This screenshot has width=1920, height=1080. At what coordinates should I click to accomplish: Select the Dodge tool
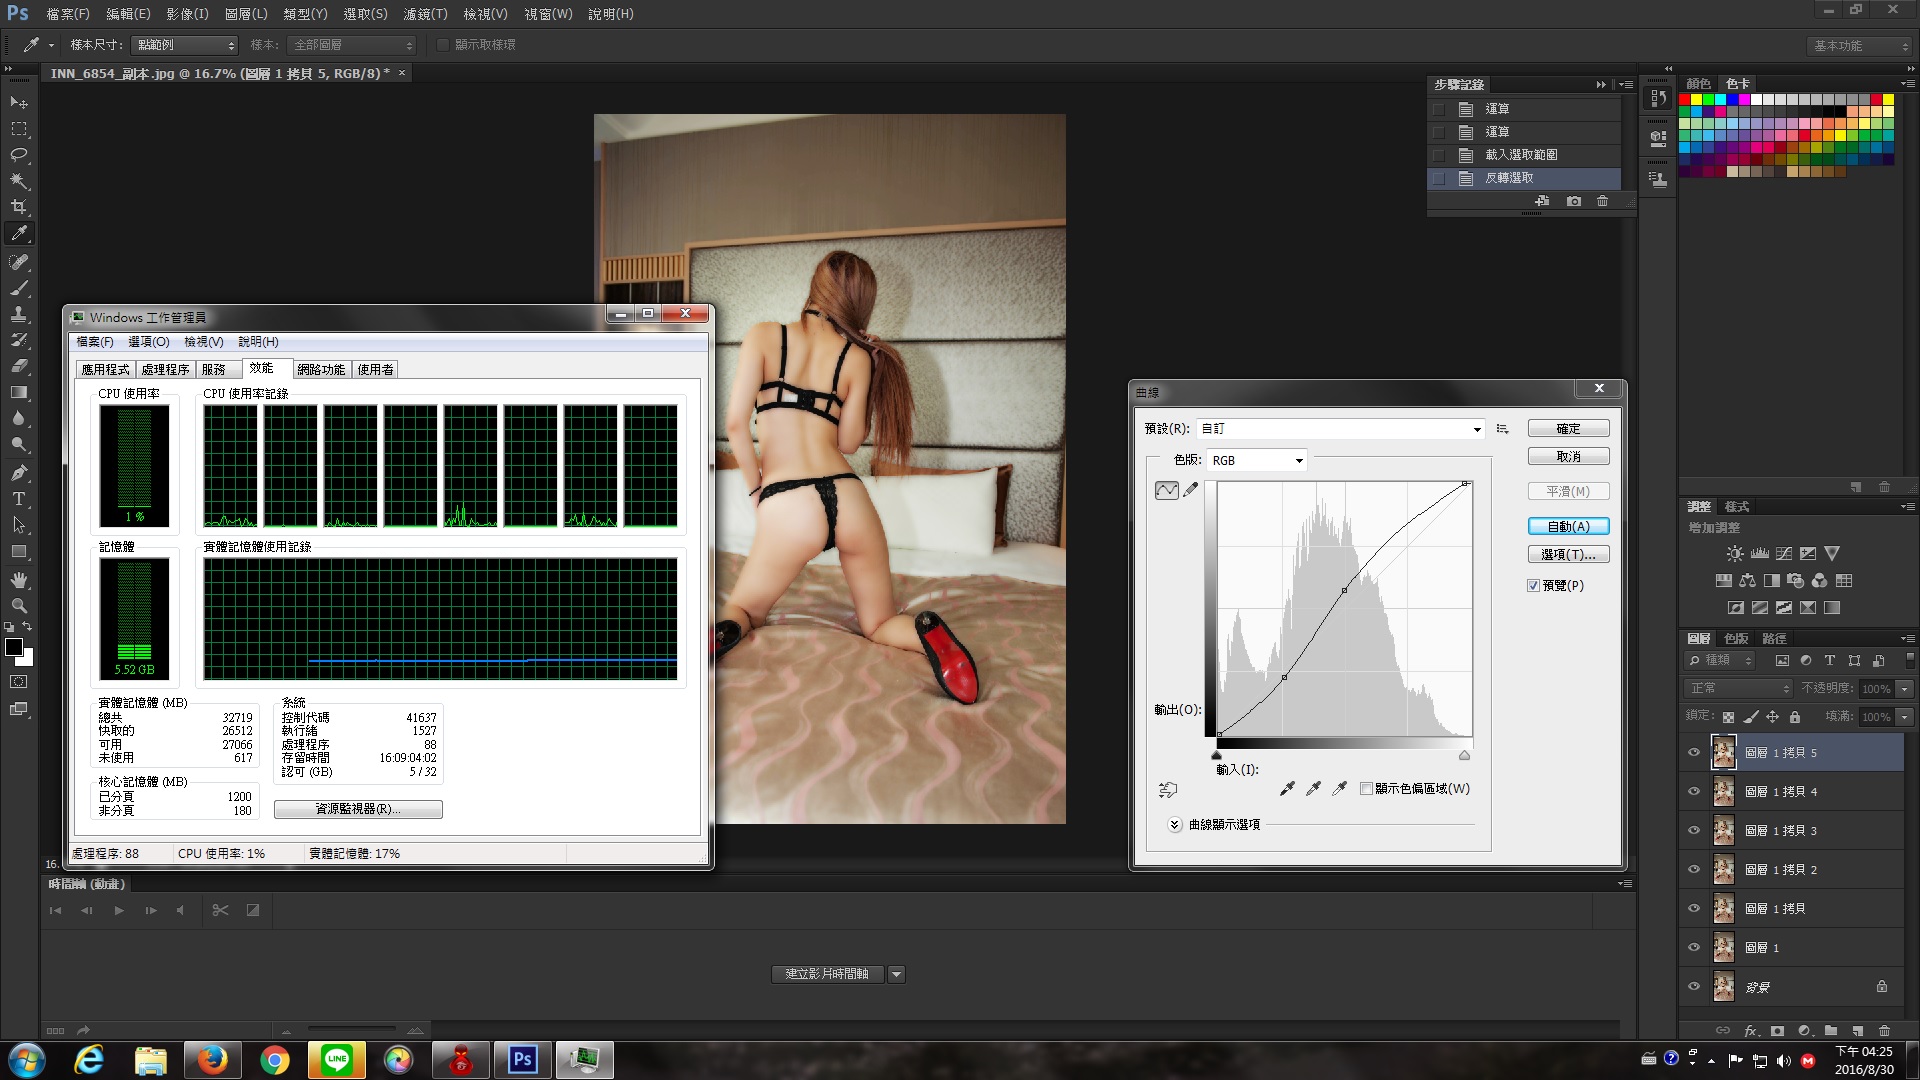click(19, 444)
